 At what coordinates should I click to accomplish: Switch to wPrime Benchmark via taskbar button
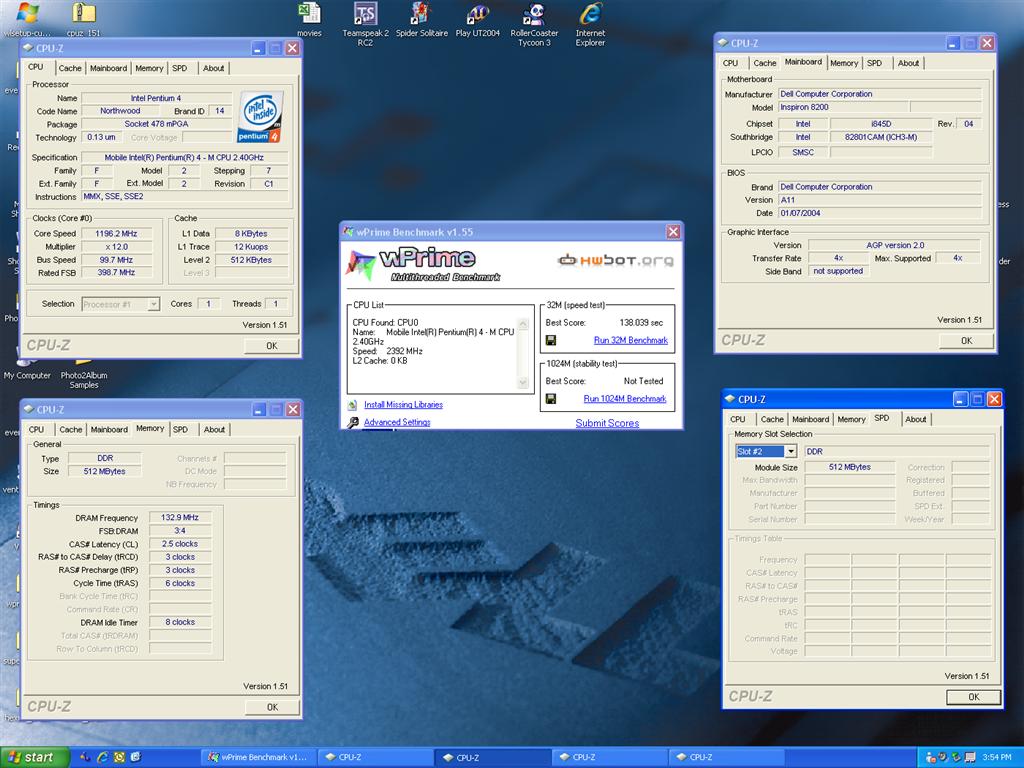coord(259,758)
